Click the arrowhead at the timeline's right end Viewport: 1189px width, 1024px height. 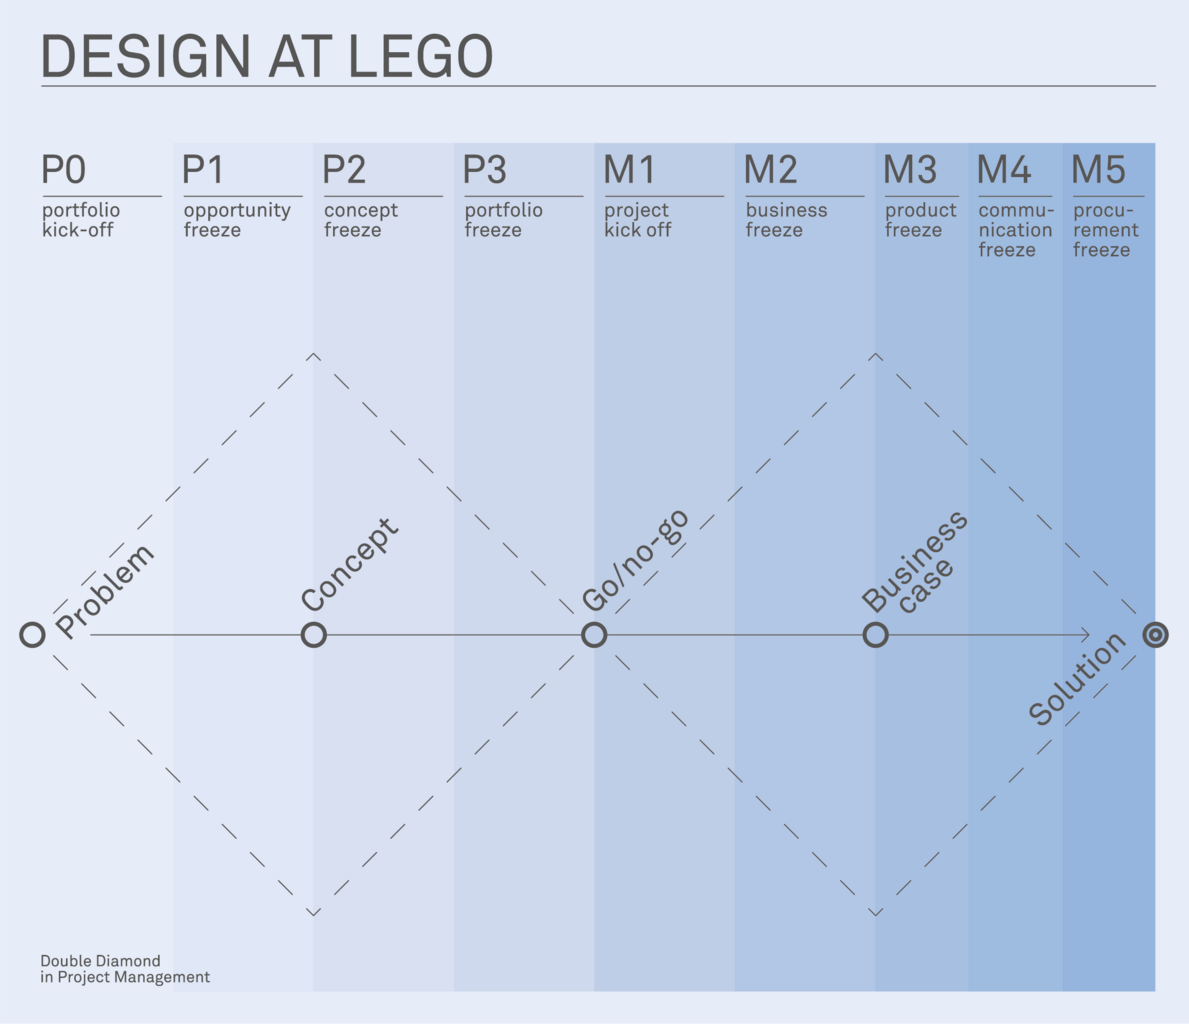(1084, 635)
